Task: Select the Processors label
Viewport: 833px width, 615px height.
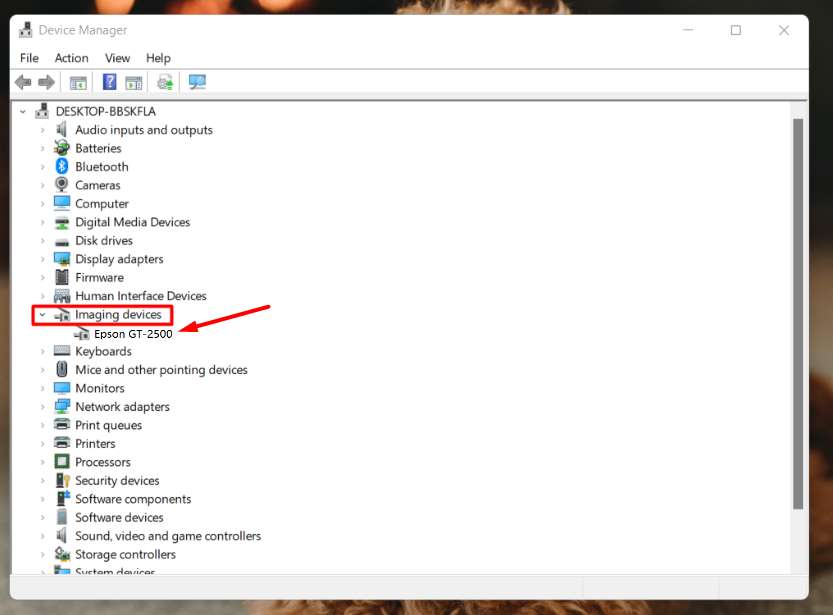Action: [x=103, y=462]
